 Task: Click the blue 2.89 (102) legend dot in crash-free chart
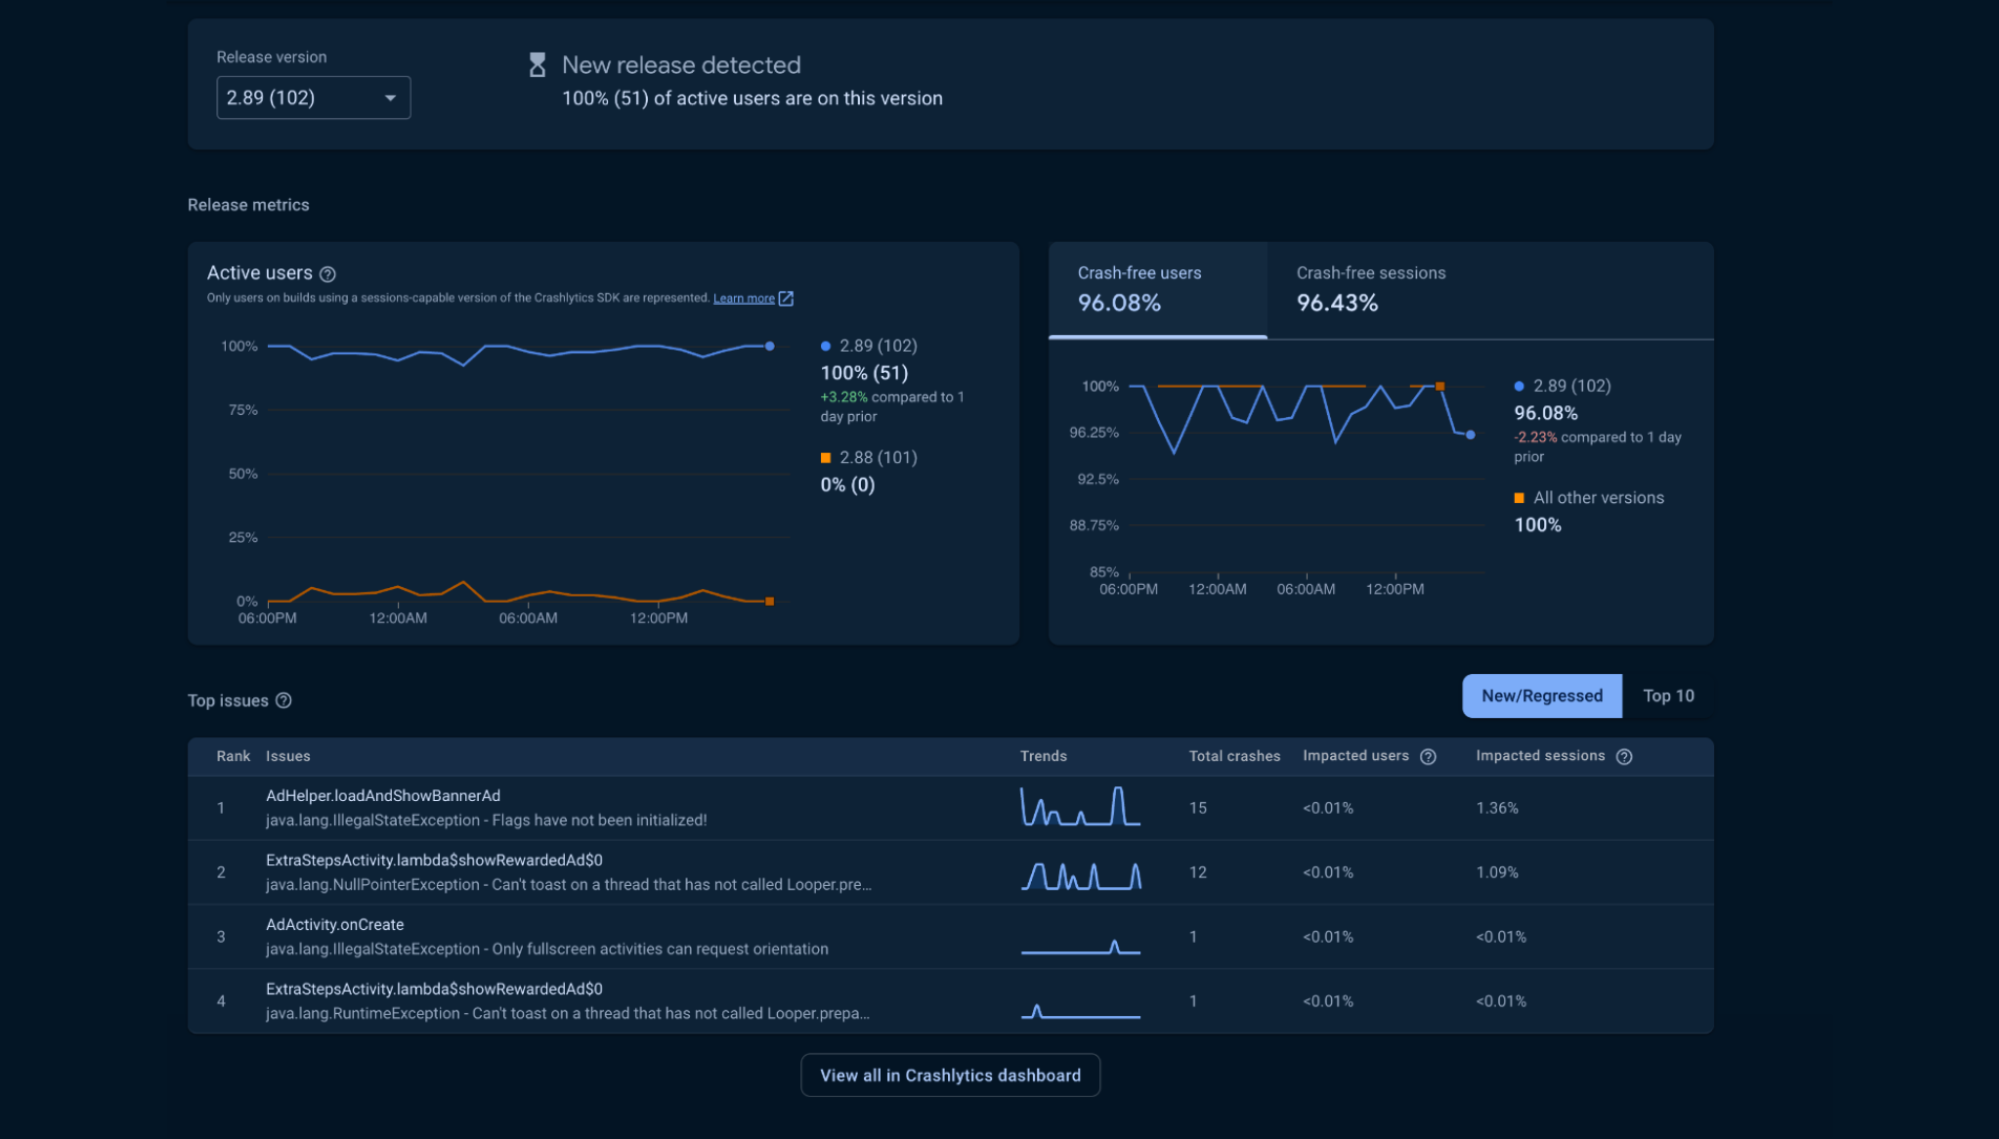click(1519, 386)
